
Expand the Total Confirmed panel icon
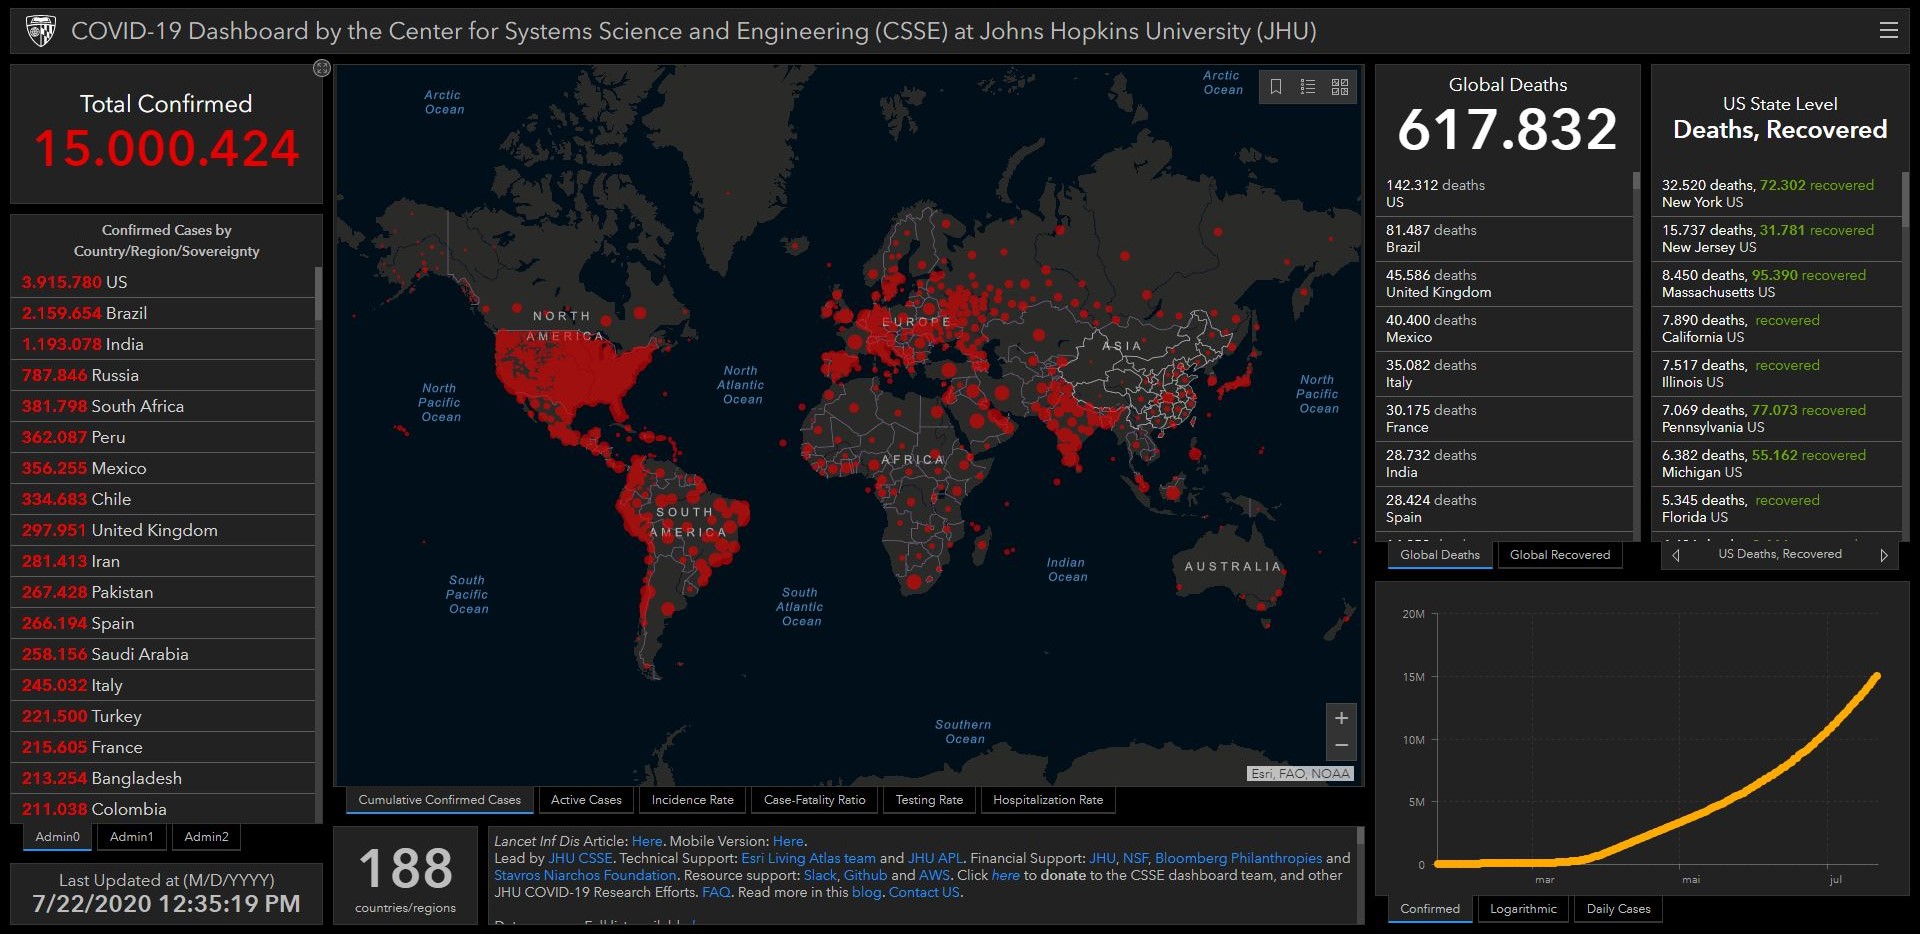click(321, 68)
